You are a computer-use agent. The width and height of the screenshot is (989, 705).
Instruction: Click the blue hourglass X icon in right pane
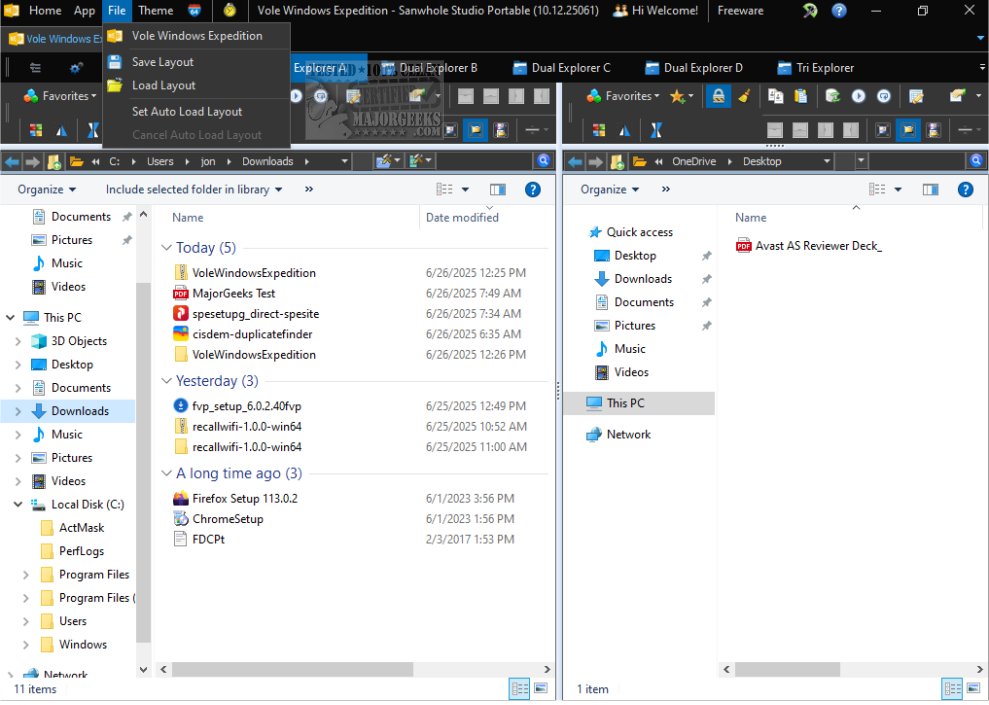click(x=656, y=130)
